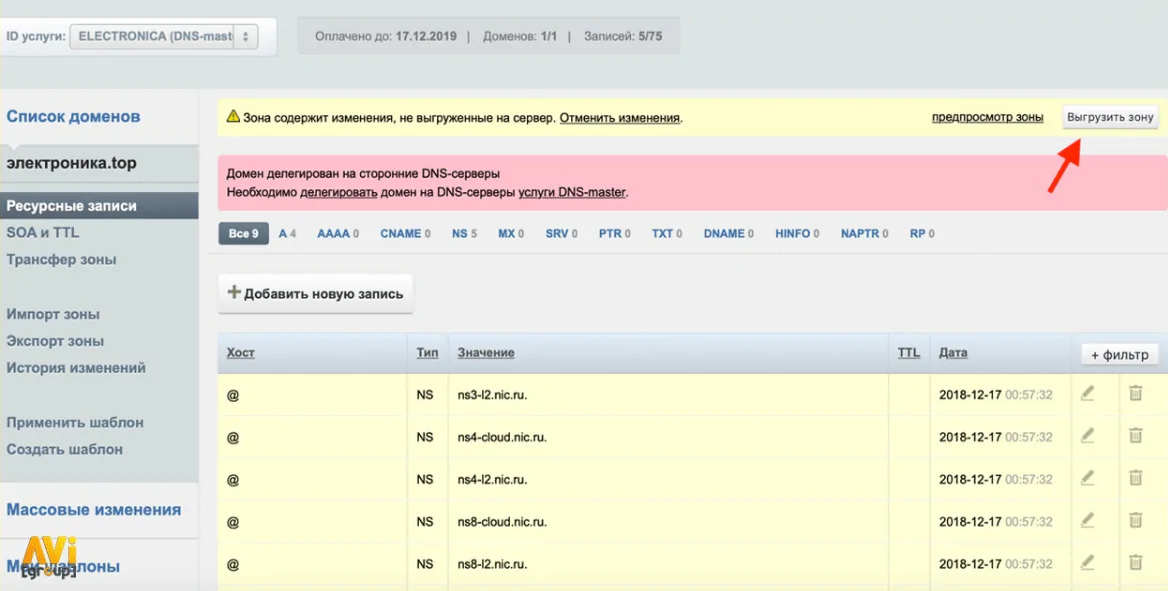Open Импорт зоны in the sidebar
This screenshot has height=591, width=1168.
pyautogui.click(x=53, y=314)
